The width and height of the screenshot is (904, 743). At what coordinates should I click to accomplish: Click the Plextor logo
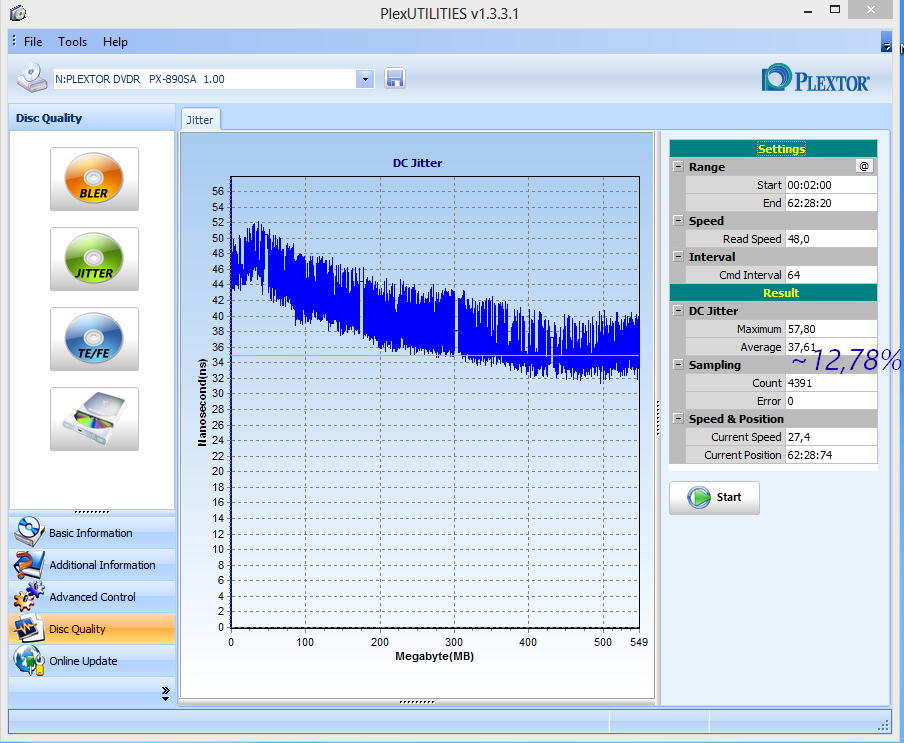(815, 78)
